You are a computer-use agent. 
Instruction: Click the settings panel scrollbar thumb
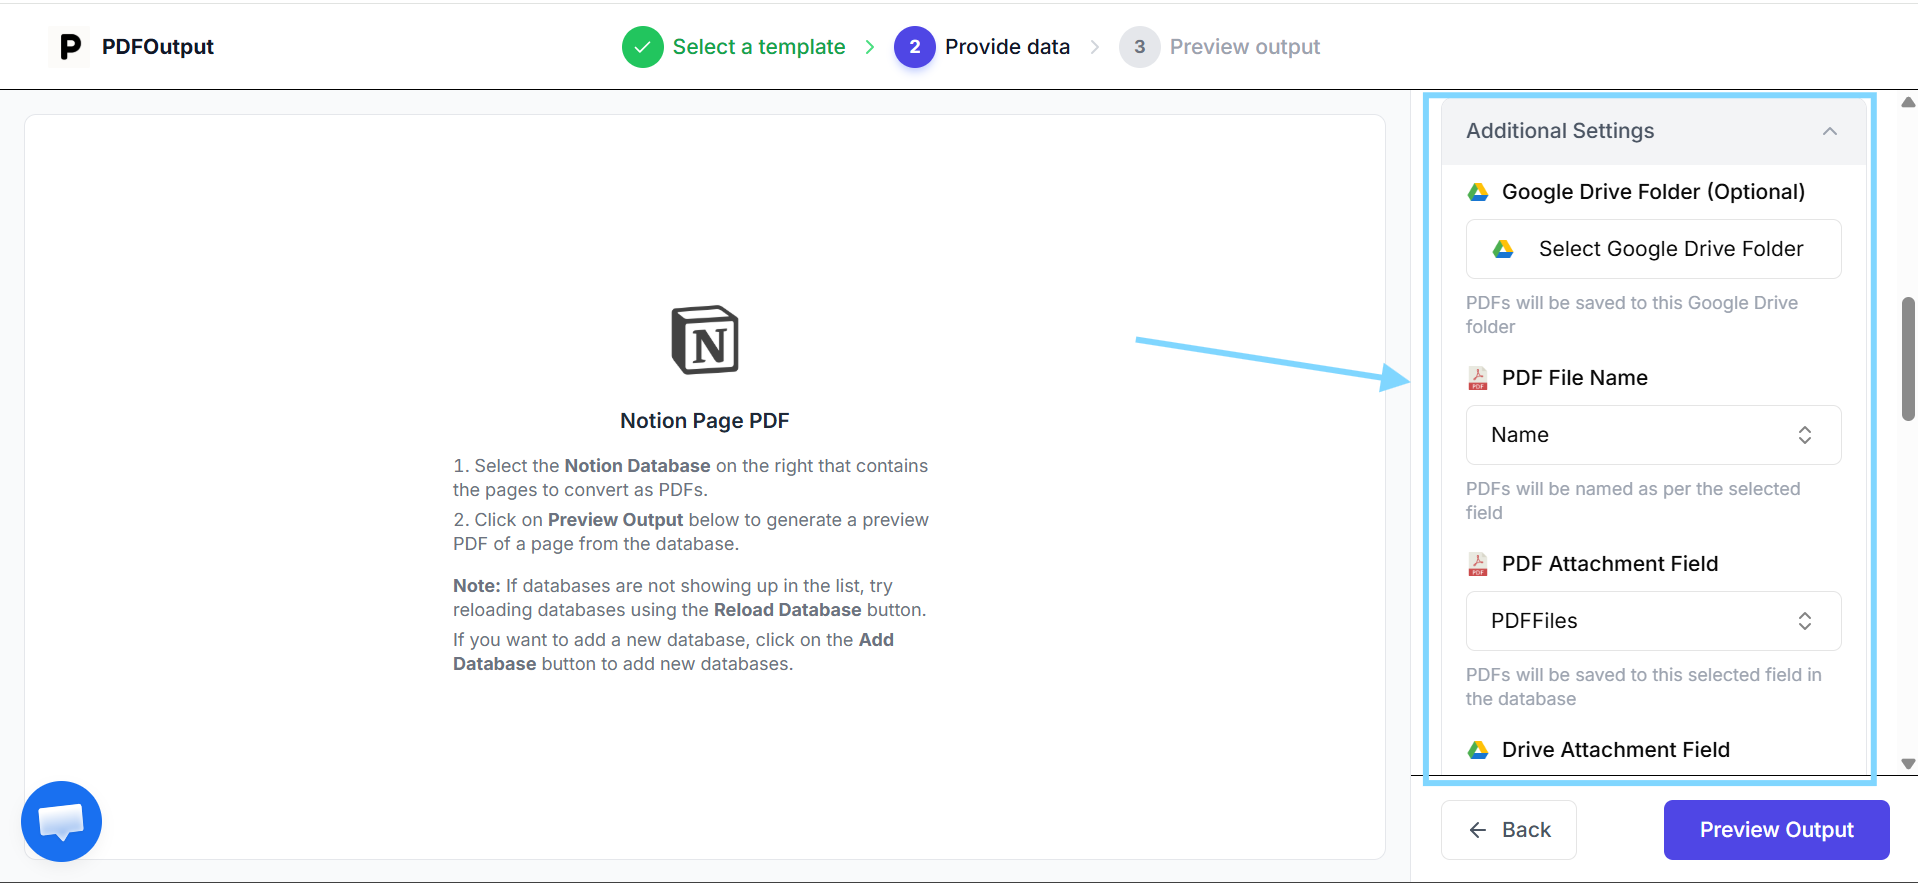[x=1908, y=359]
